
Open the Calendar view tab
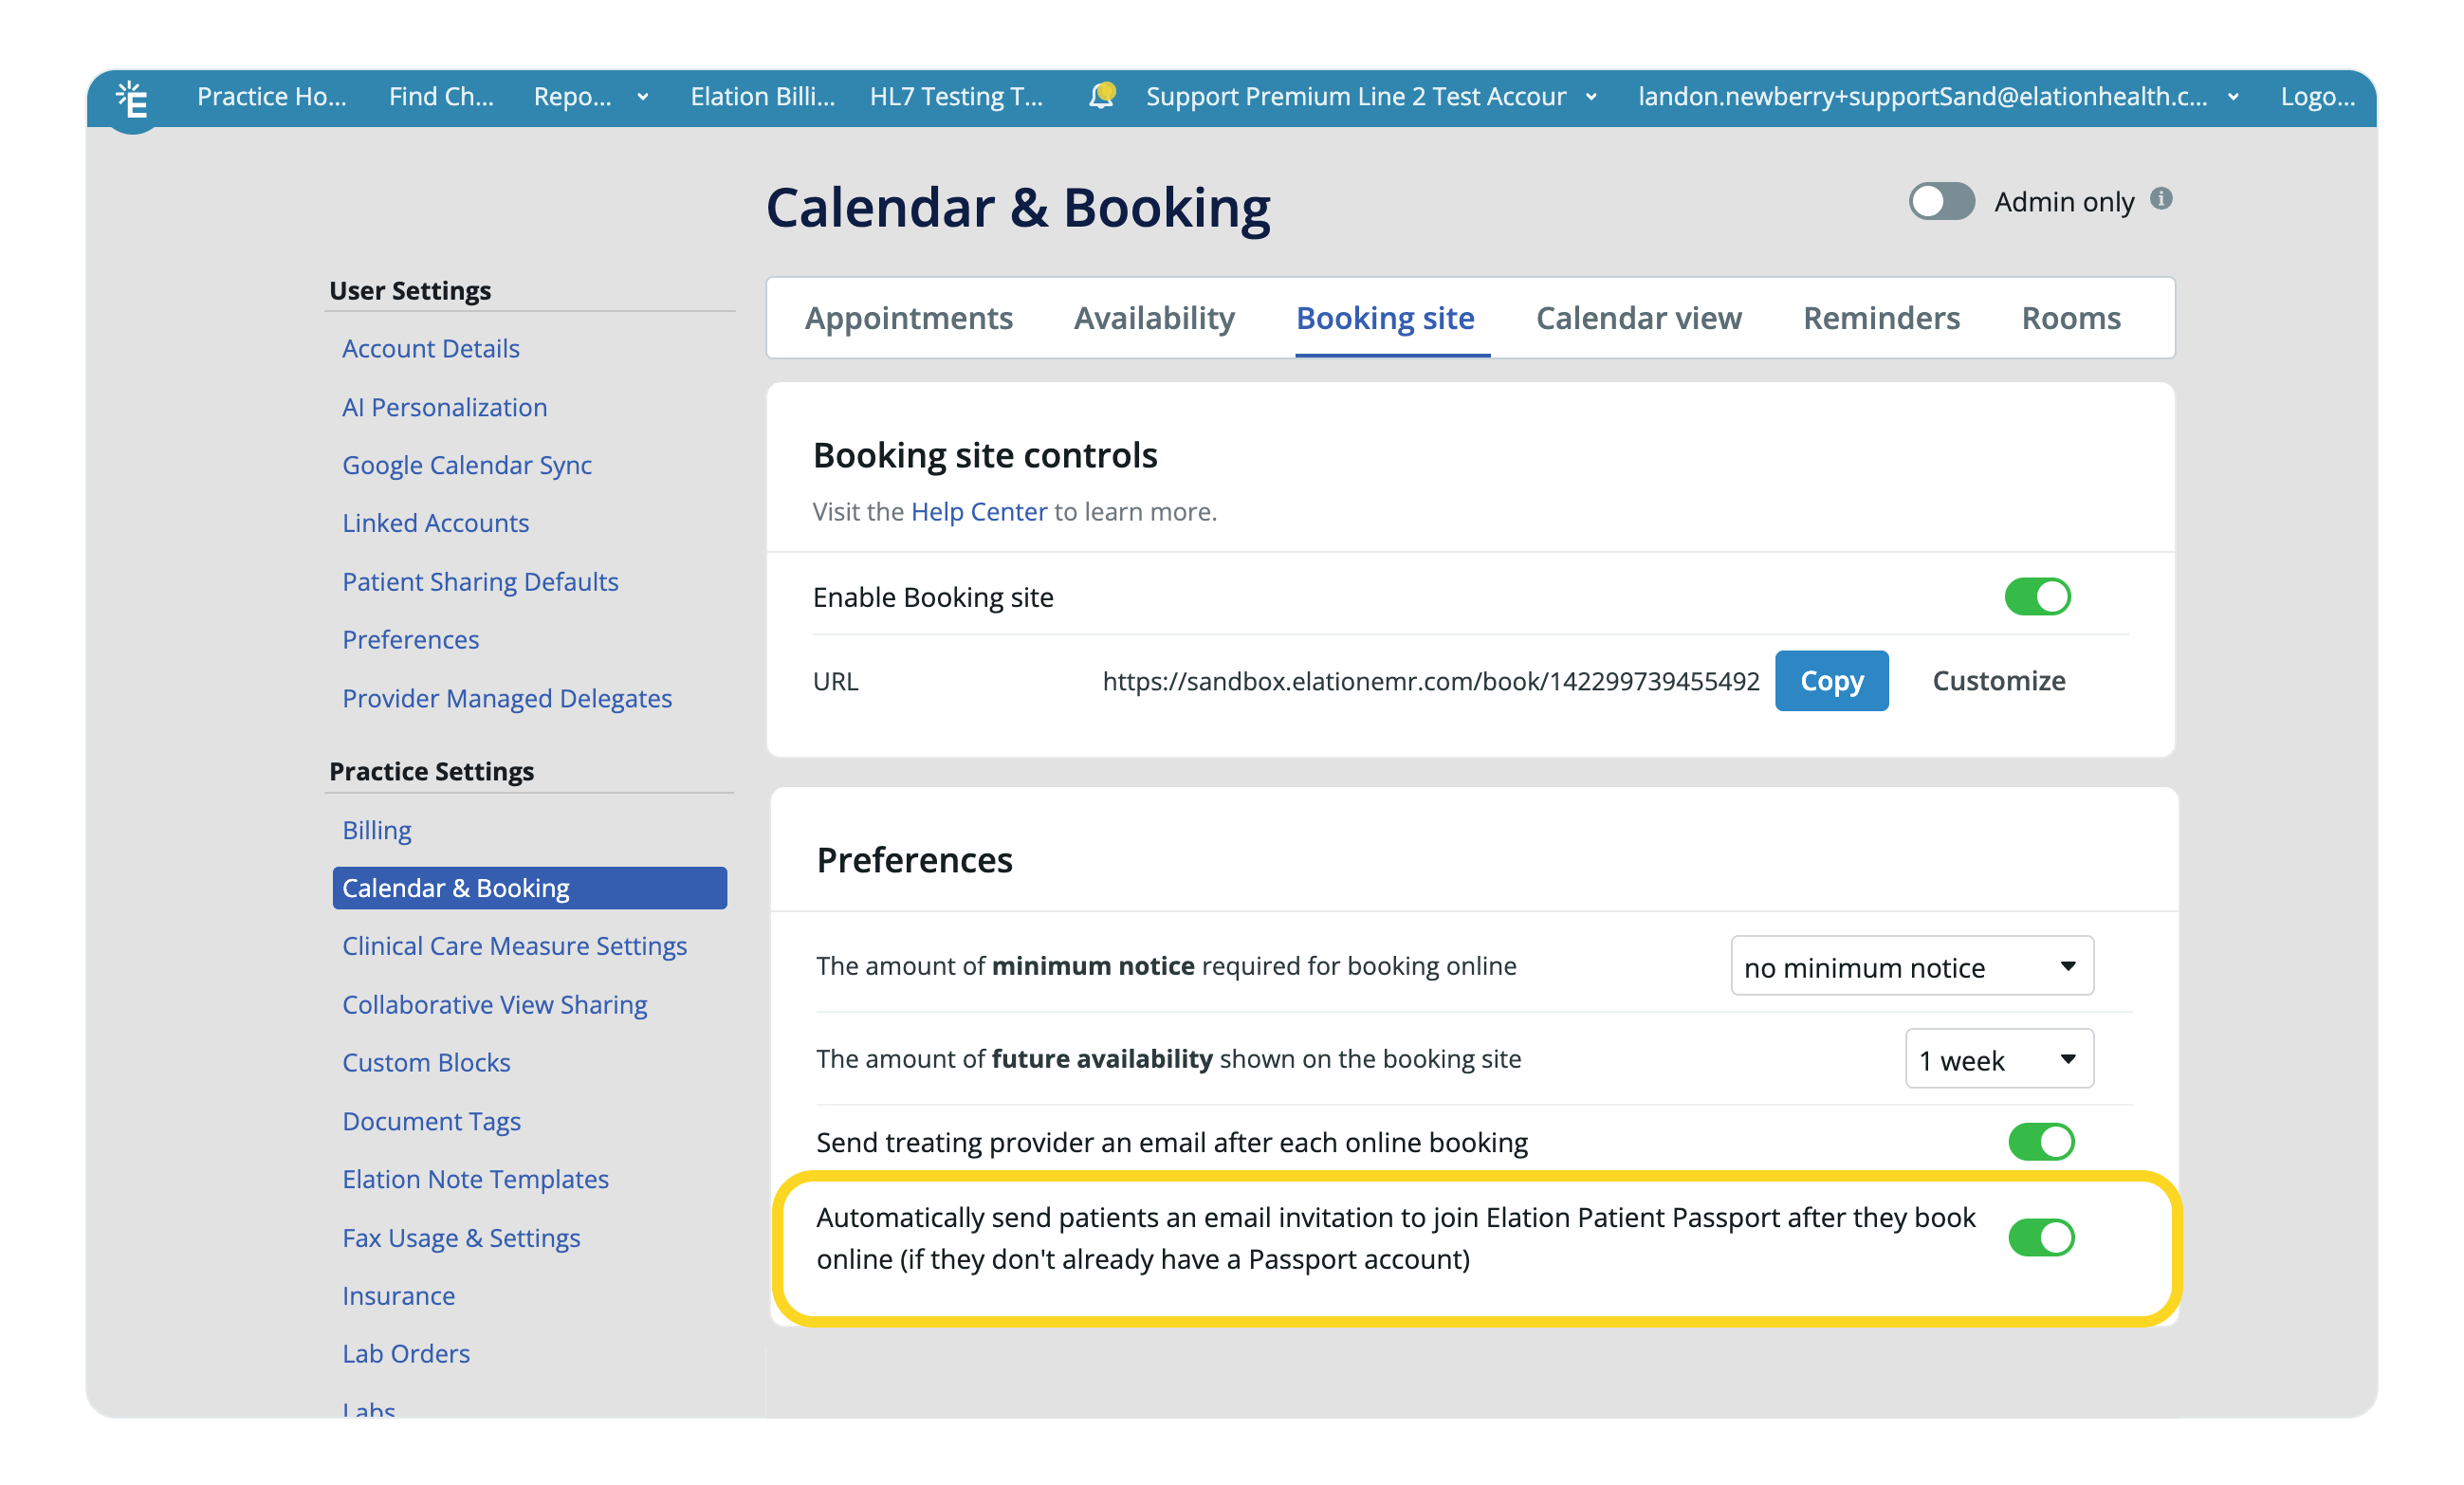point(1638,318)
